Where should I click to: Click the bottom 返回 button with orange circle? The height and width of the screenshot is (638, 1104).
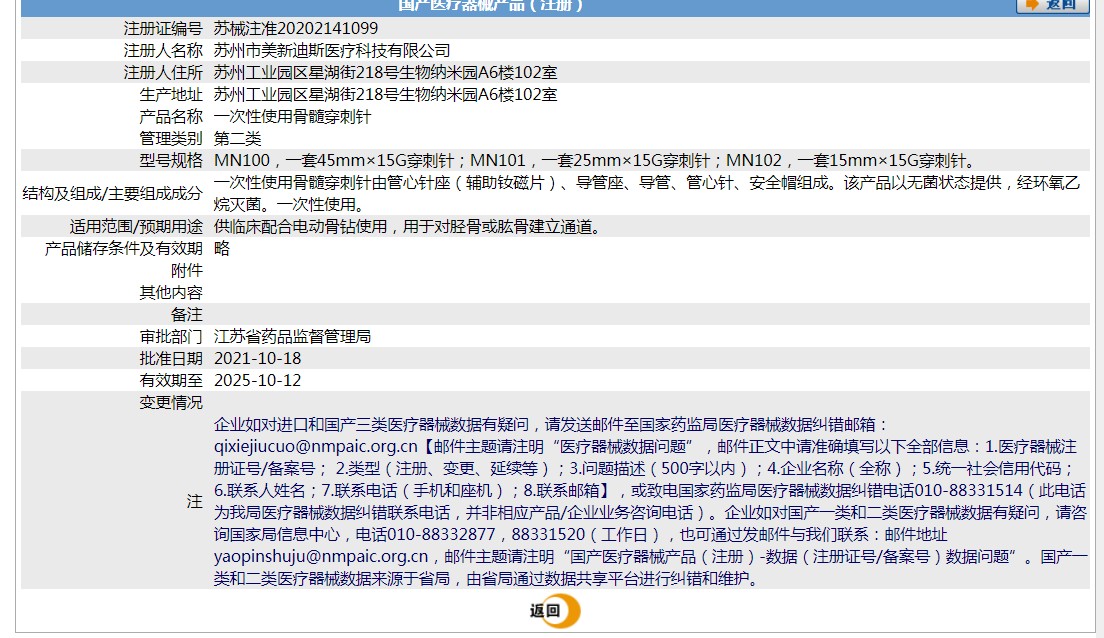555,611
